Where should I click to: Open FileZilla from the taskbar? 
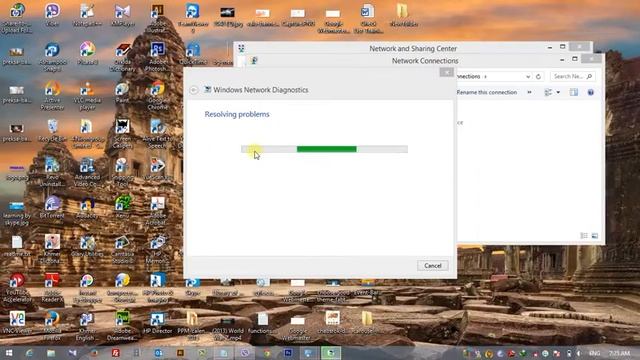pyautogui.click(x=116, y=353)
